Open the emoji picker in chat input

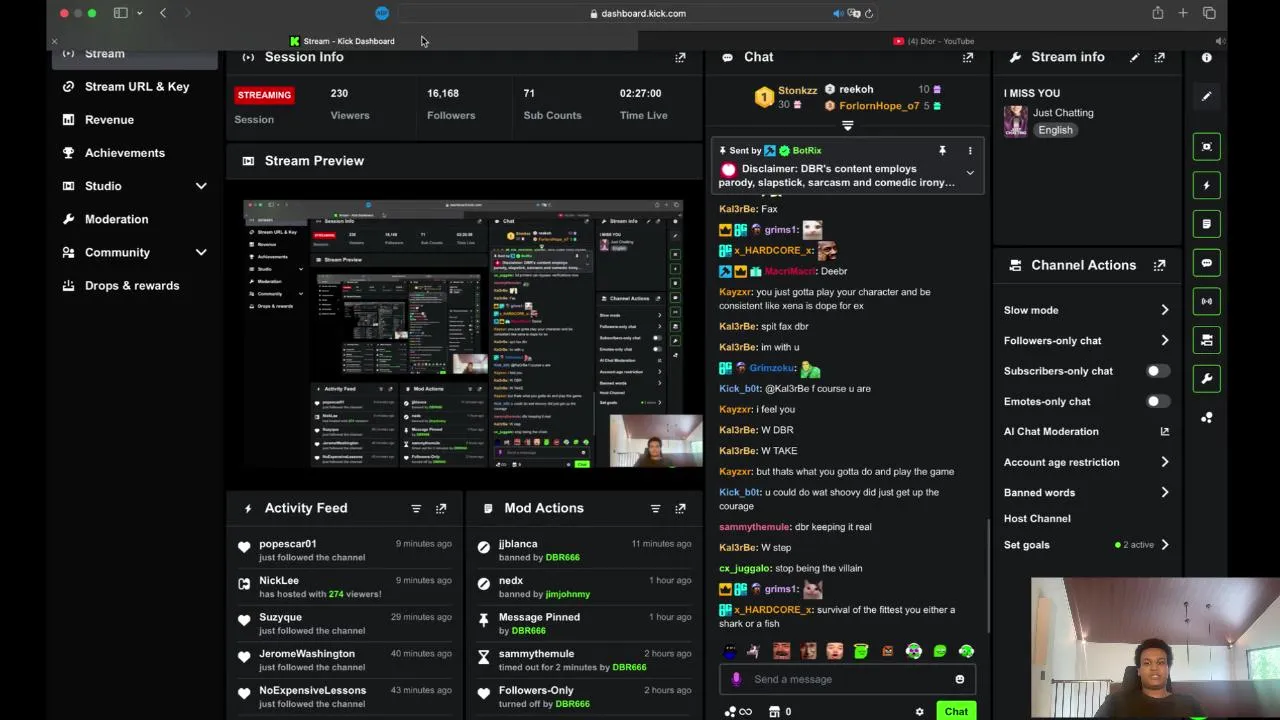tap(959, 680)
